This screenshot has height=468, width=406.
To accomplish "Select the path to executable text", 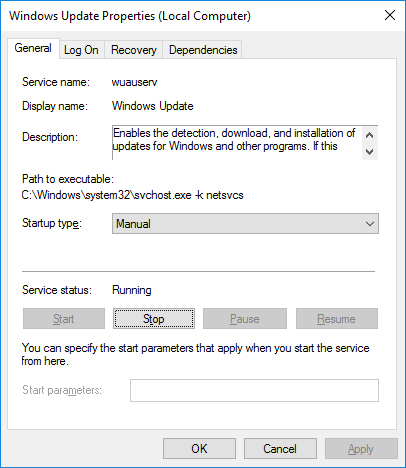I will [133, 195].
